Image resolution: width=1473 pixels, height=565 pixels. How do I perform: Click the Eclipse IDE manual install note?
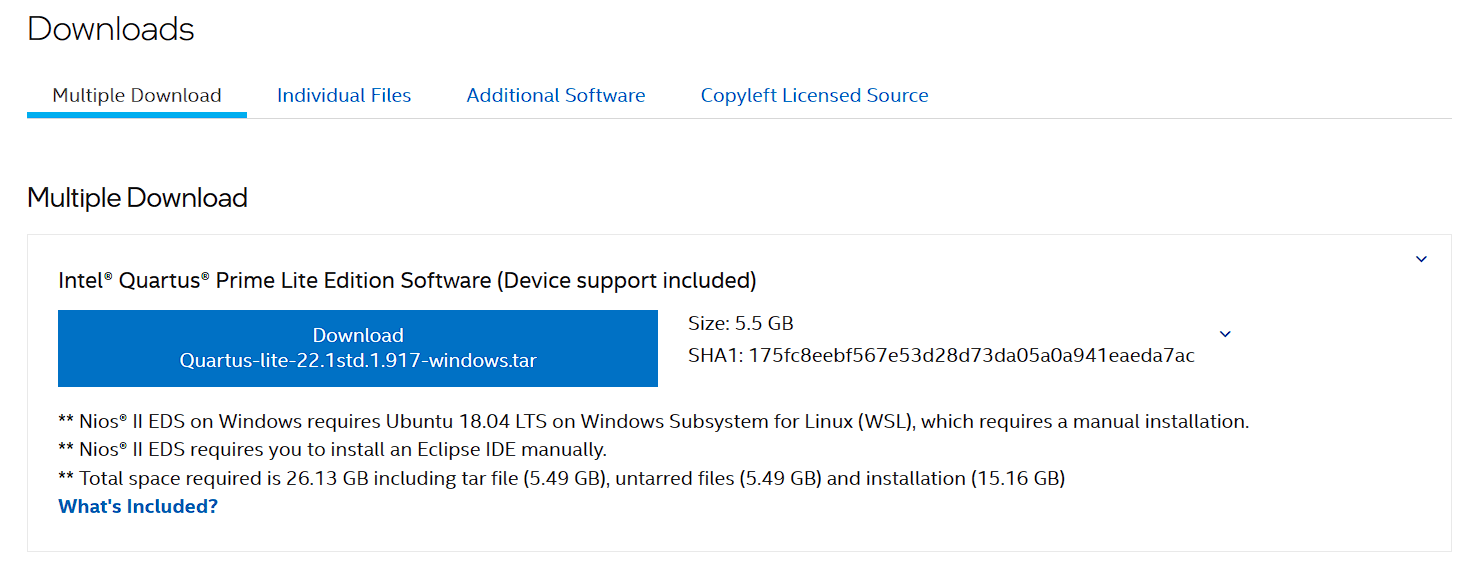pos(333,450)
